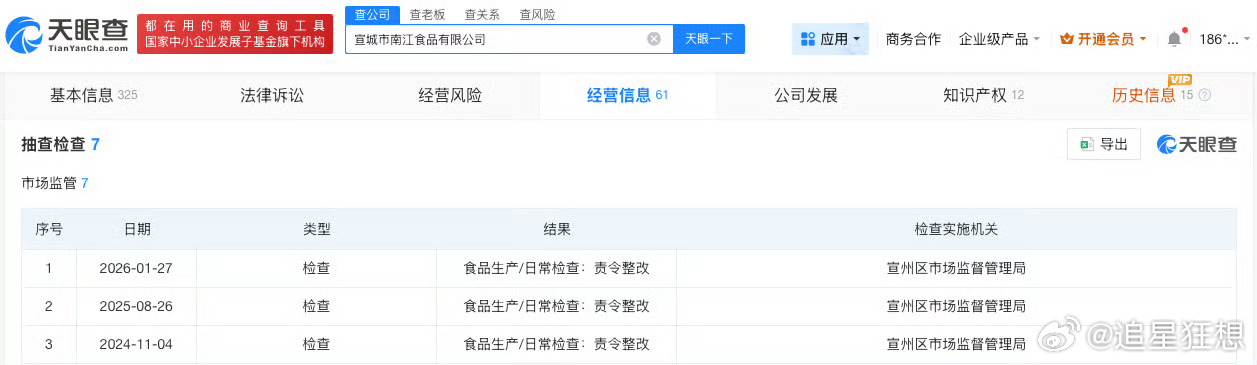Click the 抽查检查 section heading
Viewport: 1257px width, 365px height.
click(60, 144)
